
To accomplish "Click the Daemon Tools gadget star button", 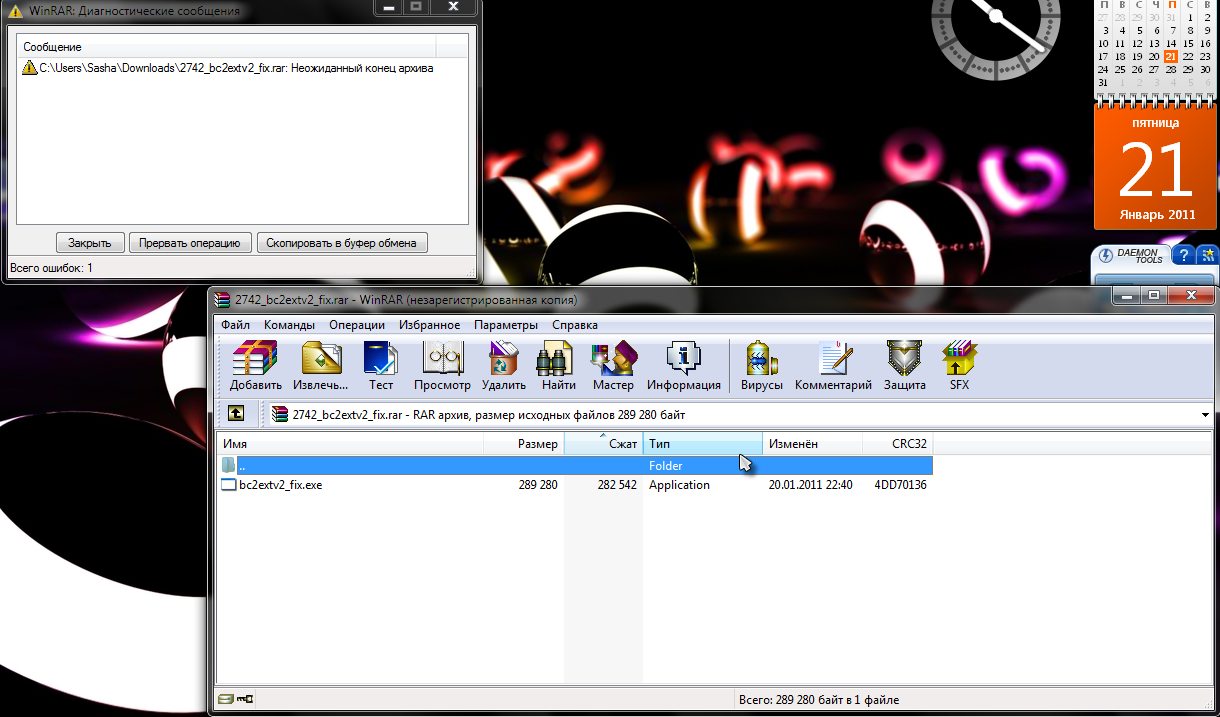I will coord(1209,255).
